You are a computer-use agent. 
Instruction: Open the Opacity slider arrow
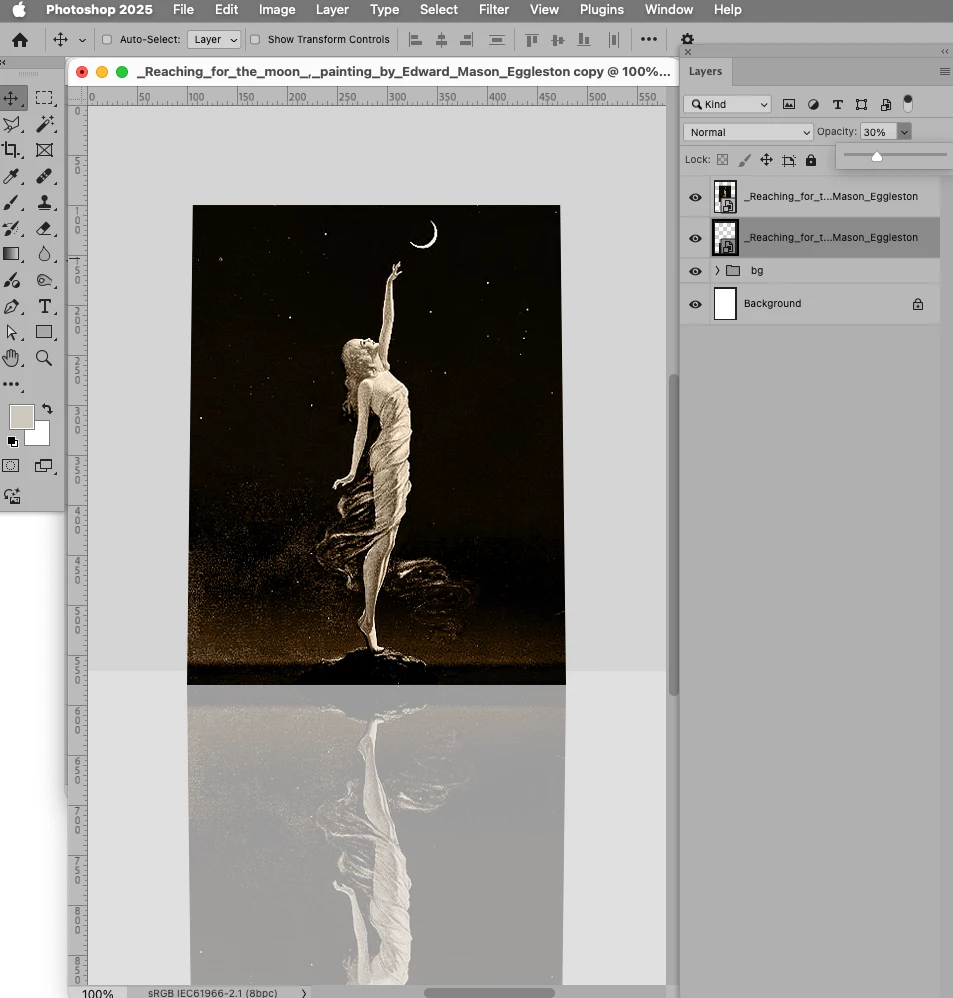point(904,132)
